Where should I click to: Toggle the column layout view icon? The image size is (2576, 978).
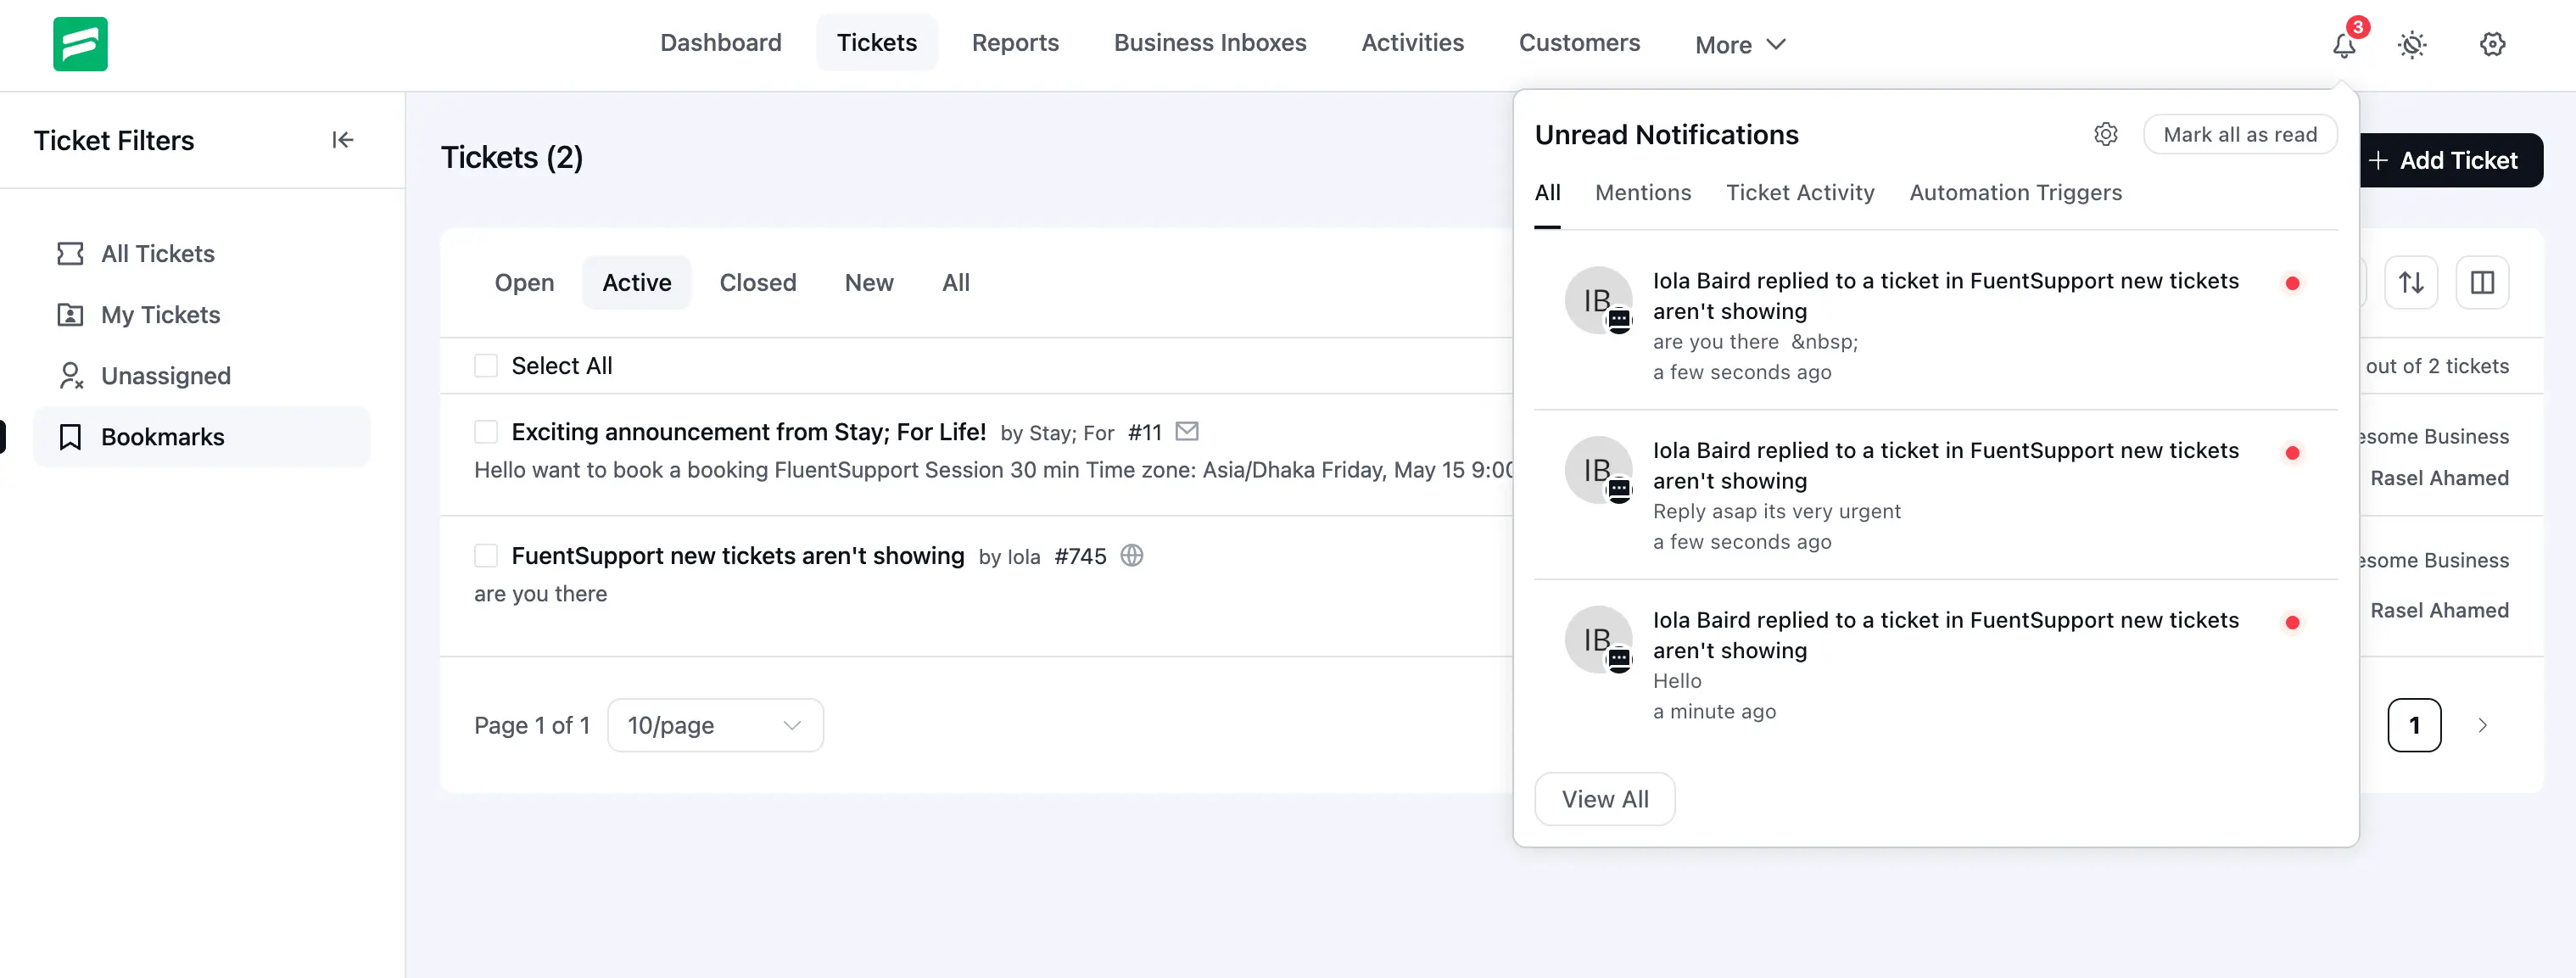pos(2482,283)
